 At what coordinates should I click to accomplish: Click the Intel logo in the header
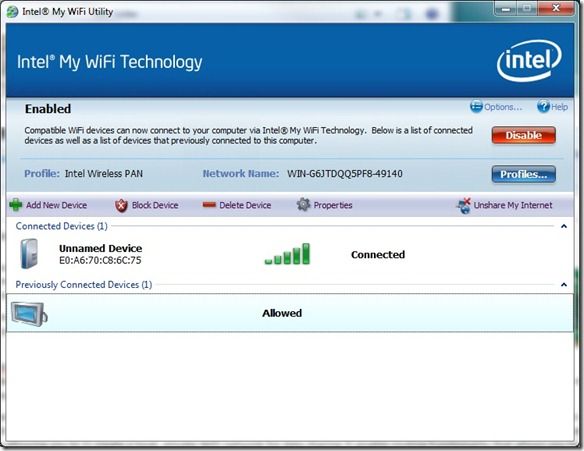coord(529,61)
